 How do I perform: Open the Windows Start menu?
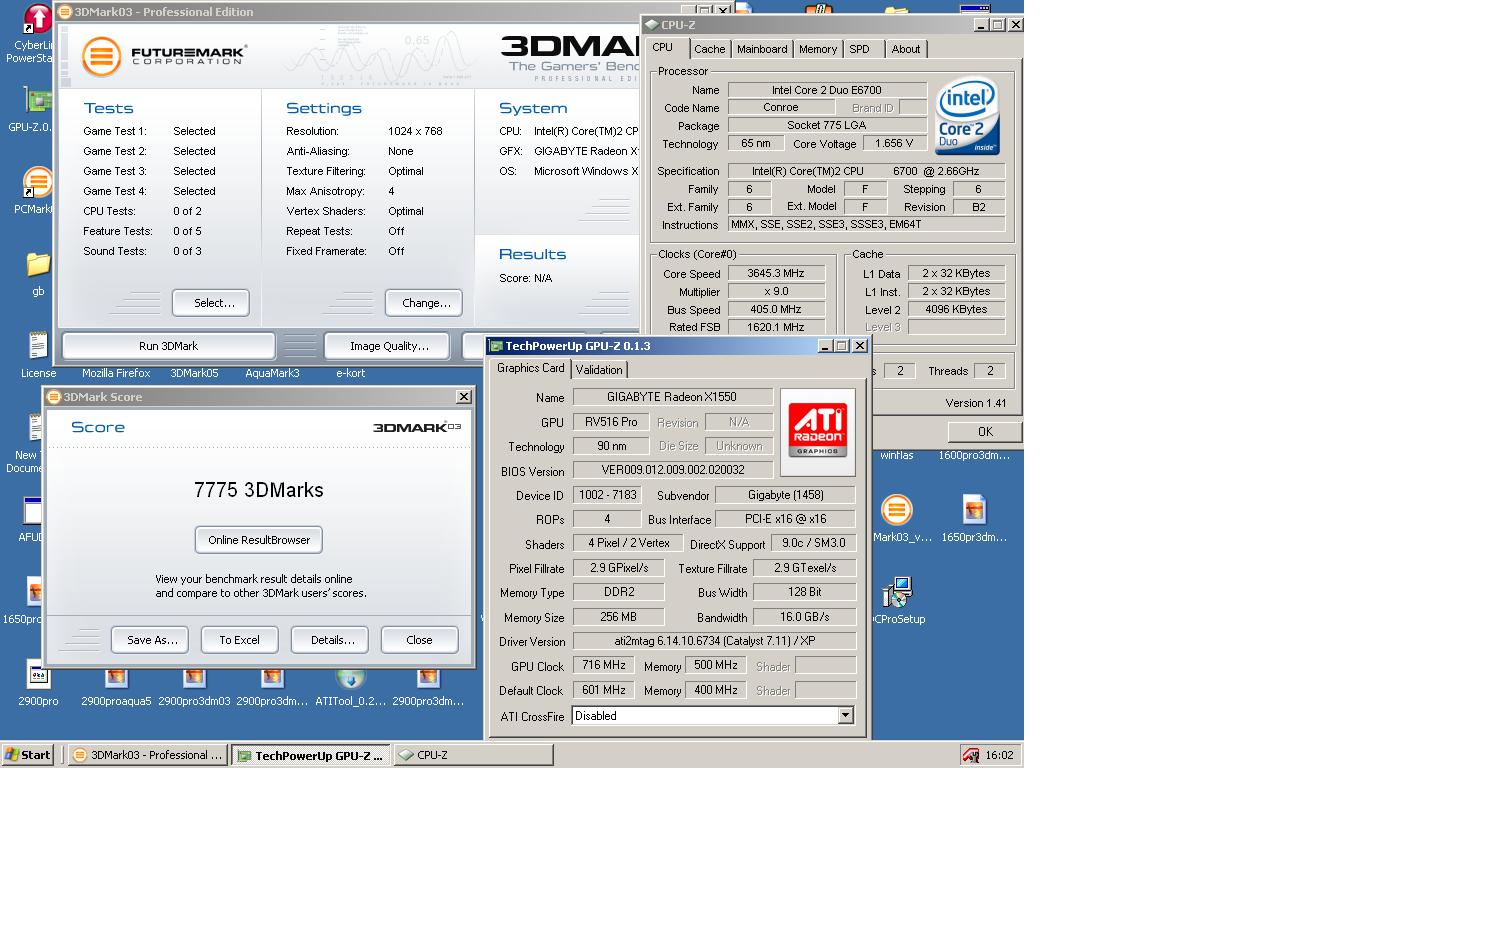[x=28, y=755]
